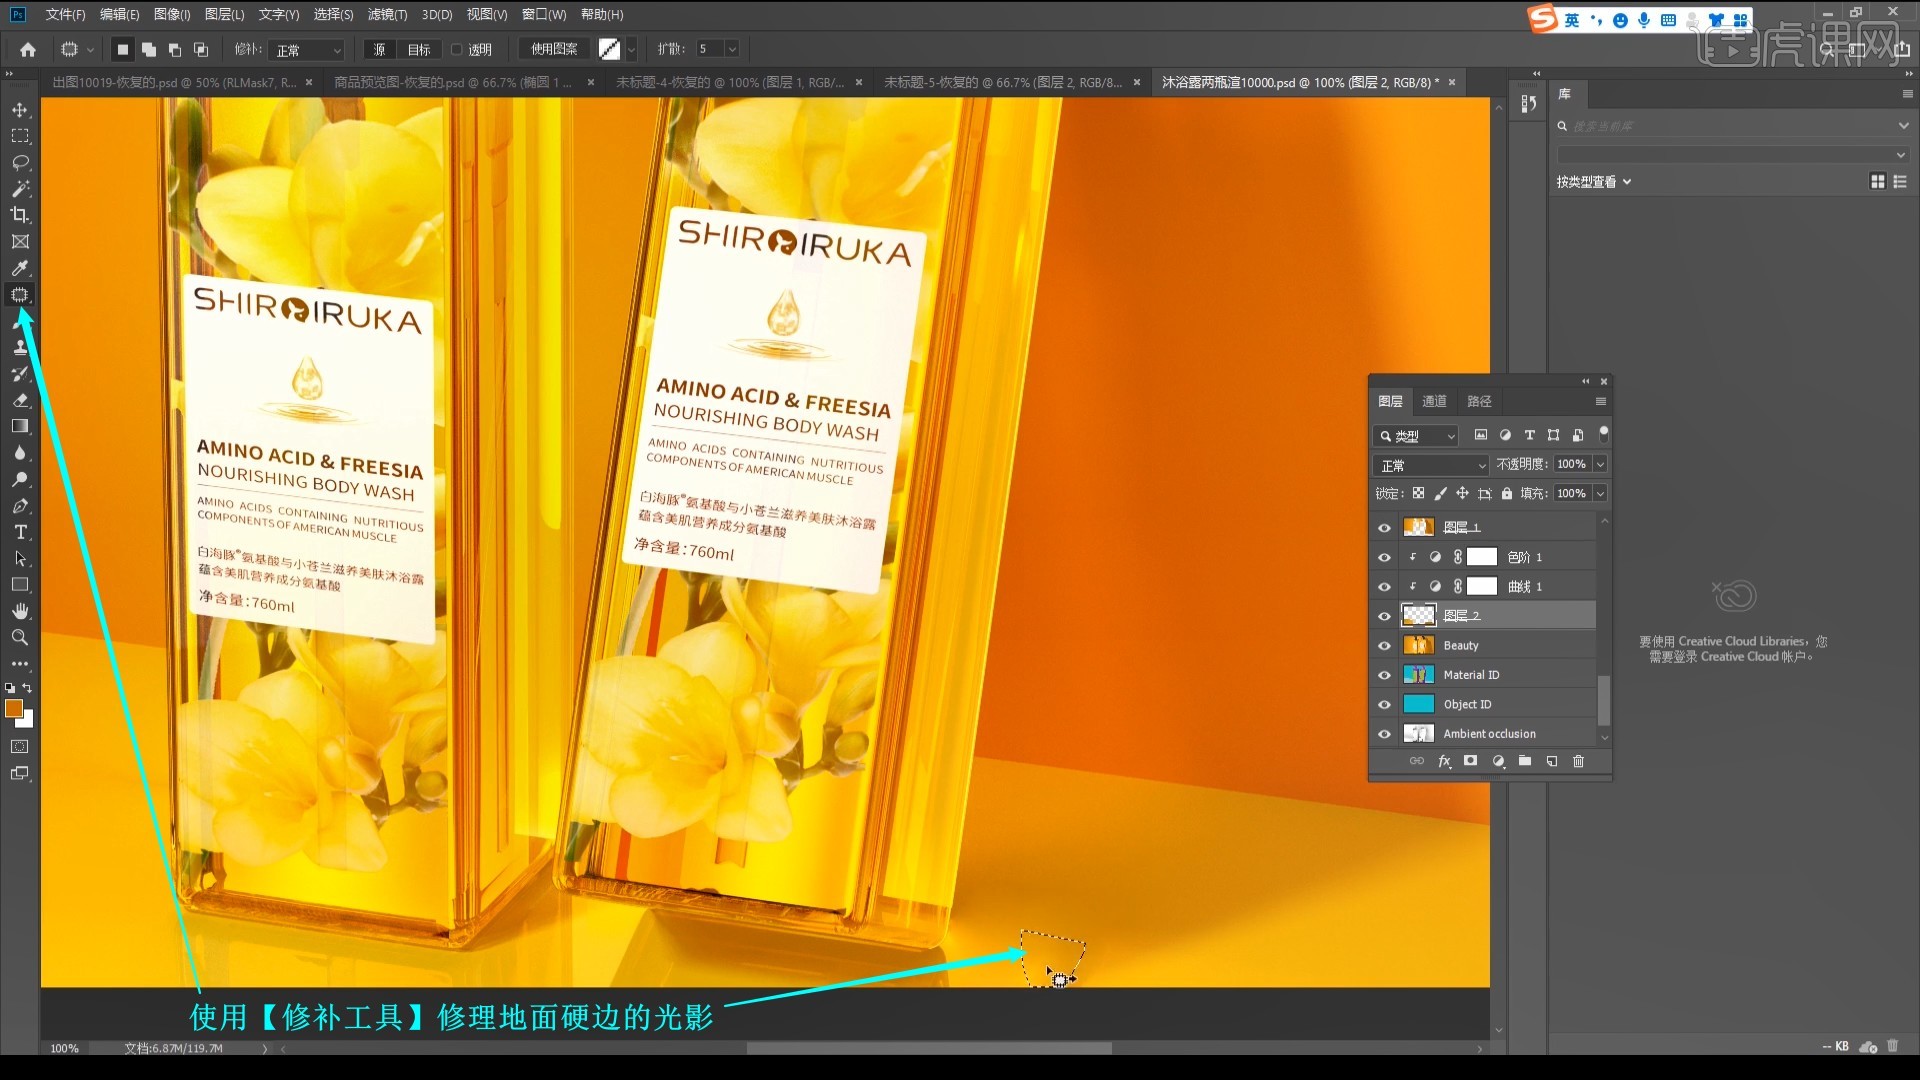1920x1080 pixels.
Task: Open the layer blend mode dropdown
Action: tap(1432, 465)
